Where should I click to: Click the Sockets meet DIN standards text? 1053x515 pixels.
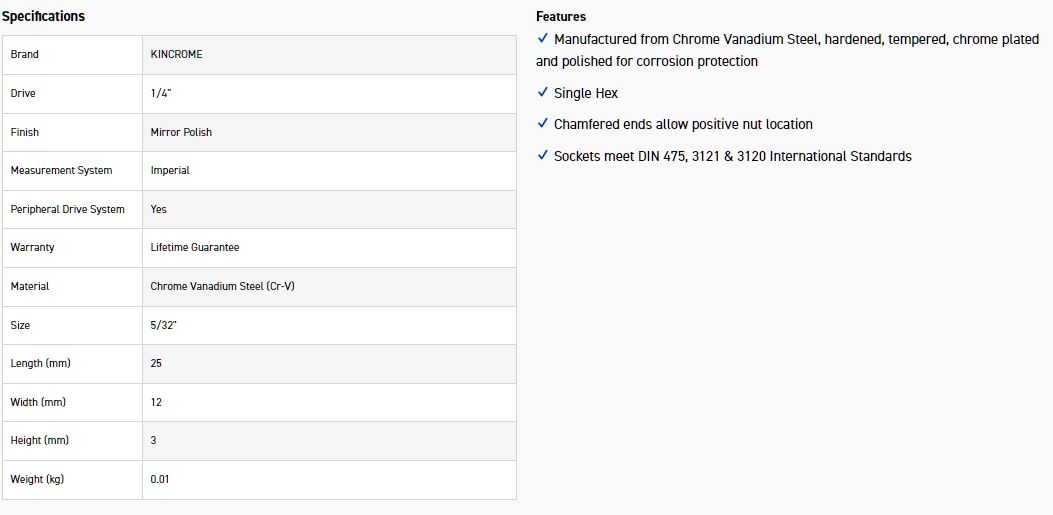[x=732, y=156]
